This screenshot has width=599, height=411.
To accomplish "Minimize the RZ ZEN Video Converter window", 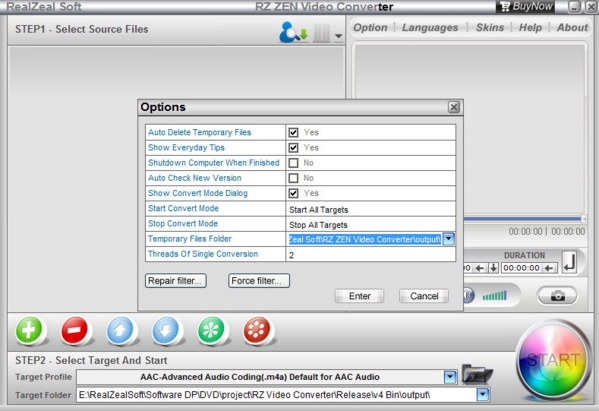I will [574, 7].
